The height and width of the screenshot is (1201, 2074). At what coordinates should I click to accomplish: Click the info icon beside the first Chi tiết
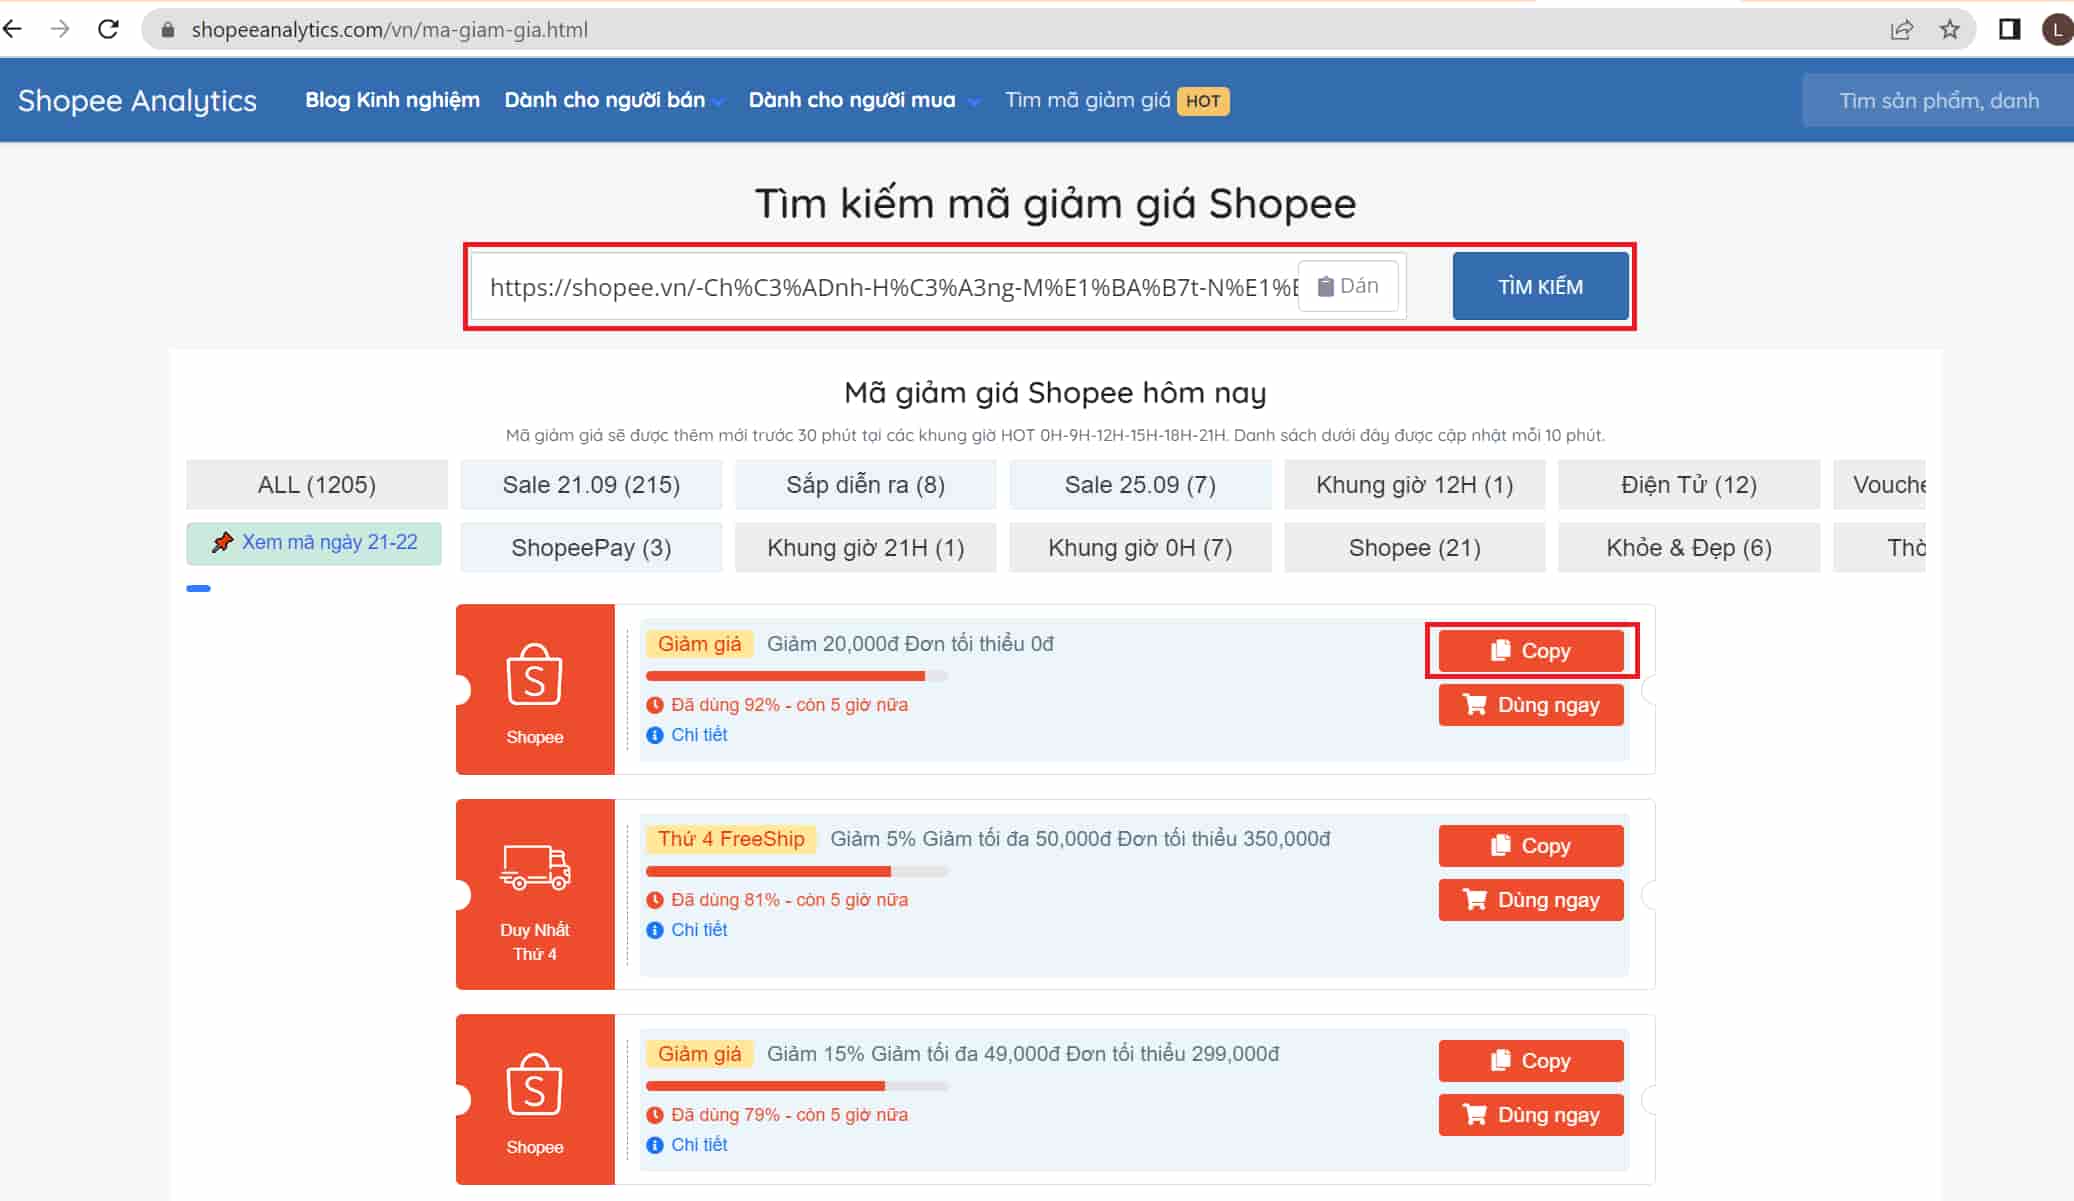pos(655,735)
